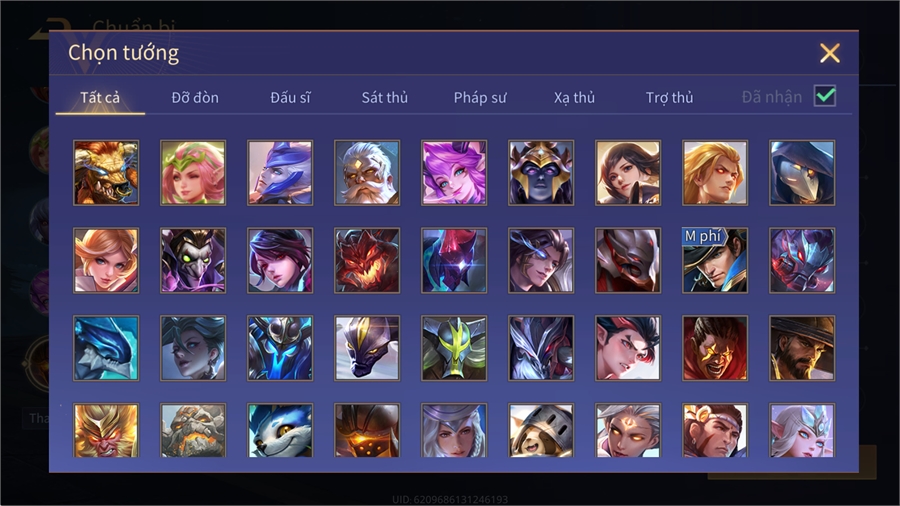The image size is (900, 506).
Task: Select the hero tagged M phí
Action: [x=715, y=260]
